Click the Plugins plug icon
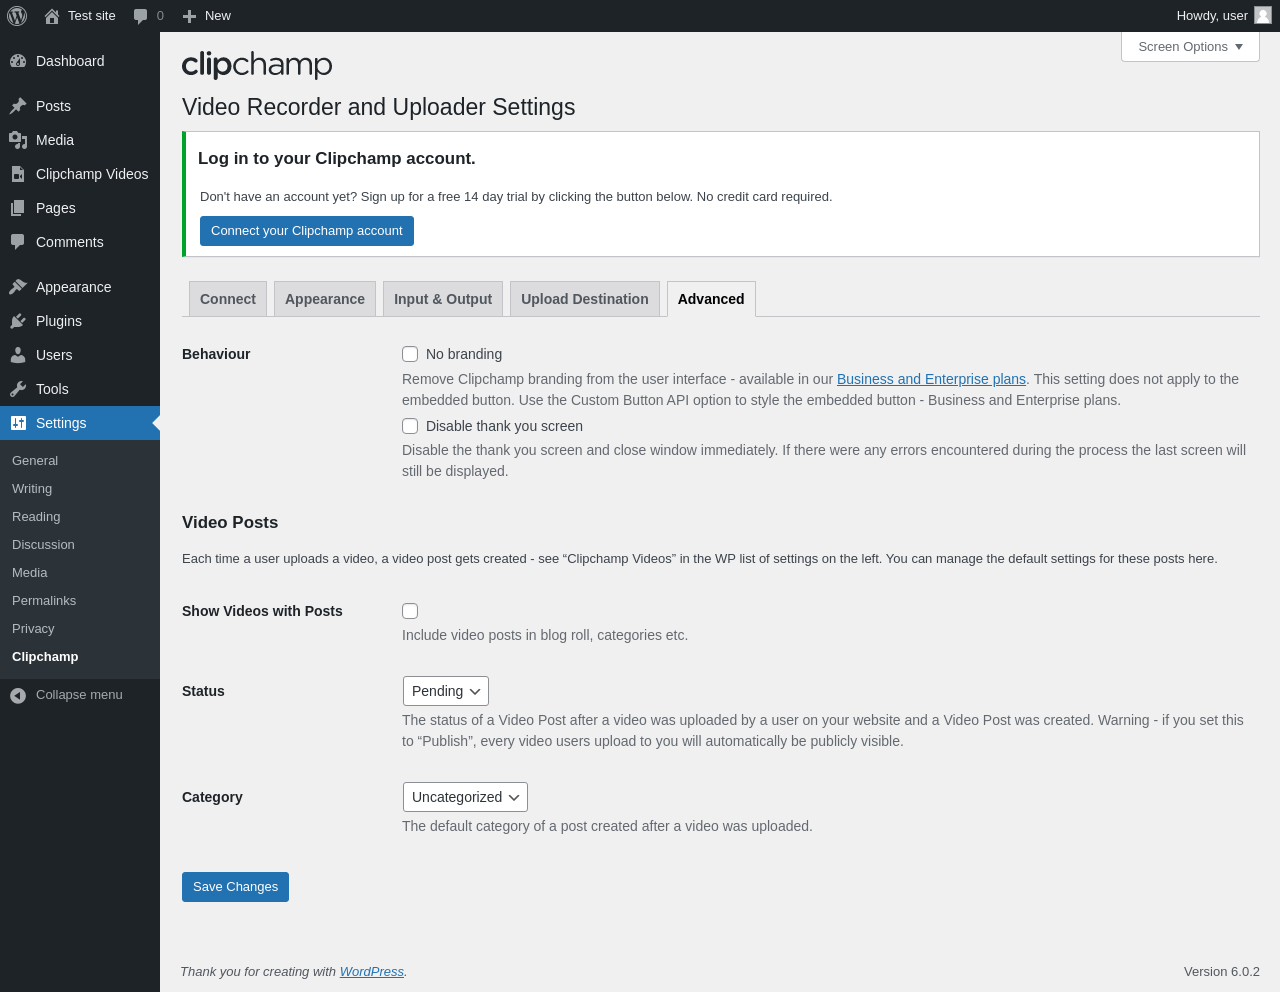Viewport: 1280px width, 992px height. coord(18,321)
